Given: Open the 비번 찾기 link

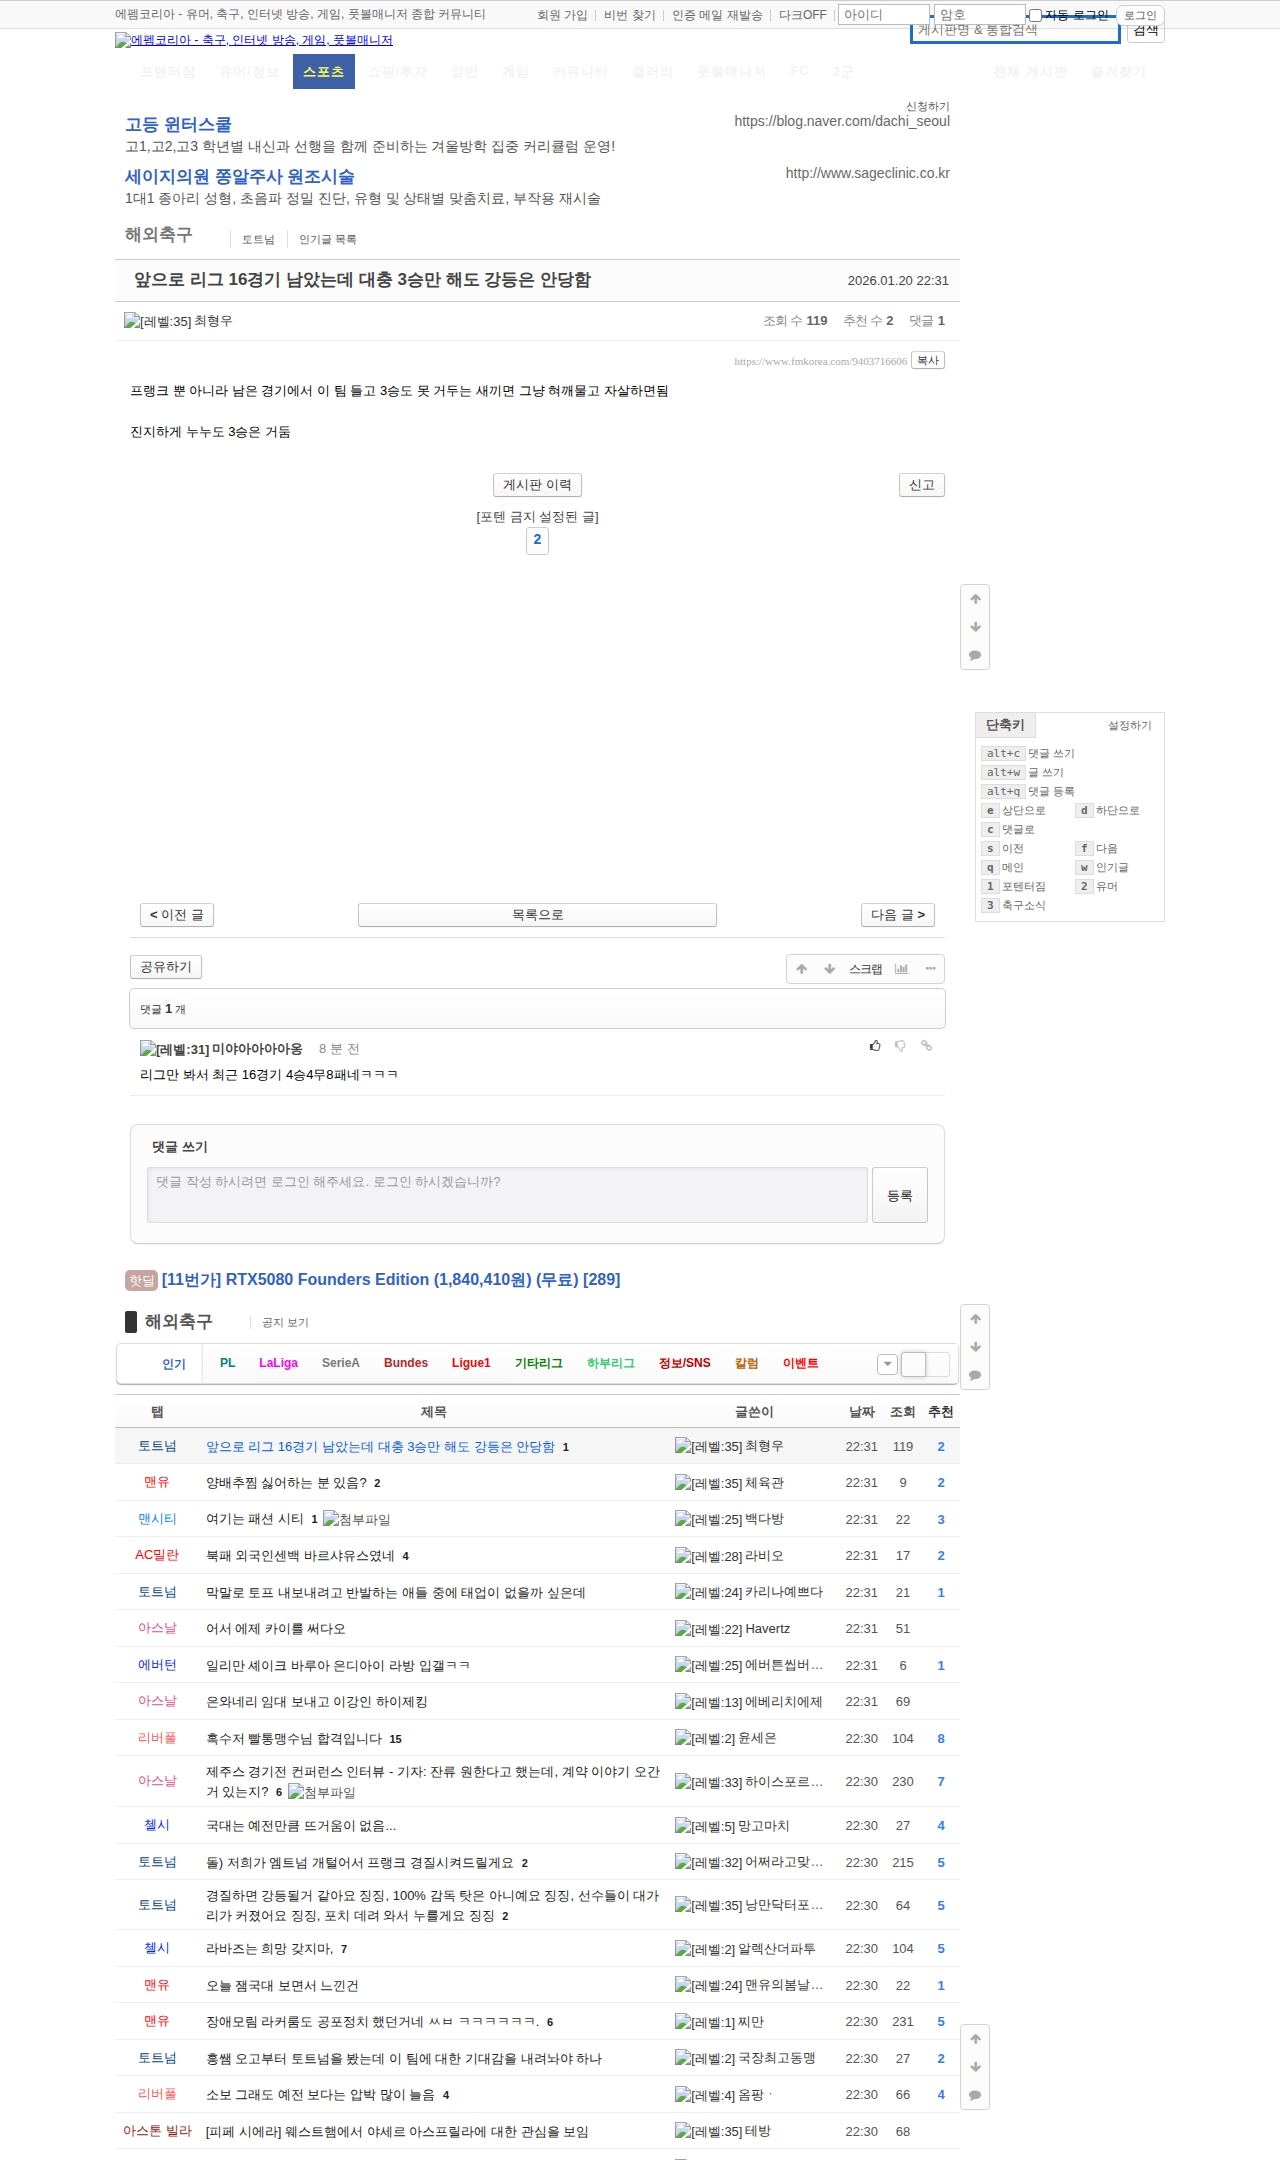Looking at the screenshot, I should coord(630,15).
